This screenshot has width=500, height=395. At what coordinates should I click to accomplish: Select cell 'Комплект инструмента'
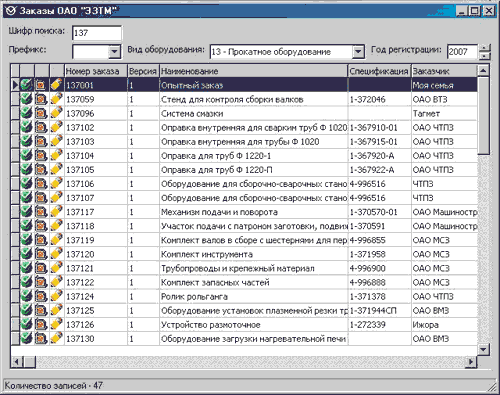(x=253, y=254)
